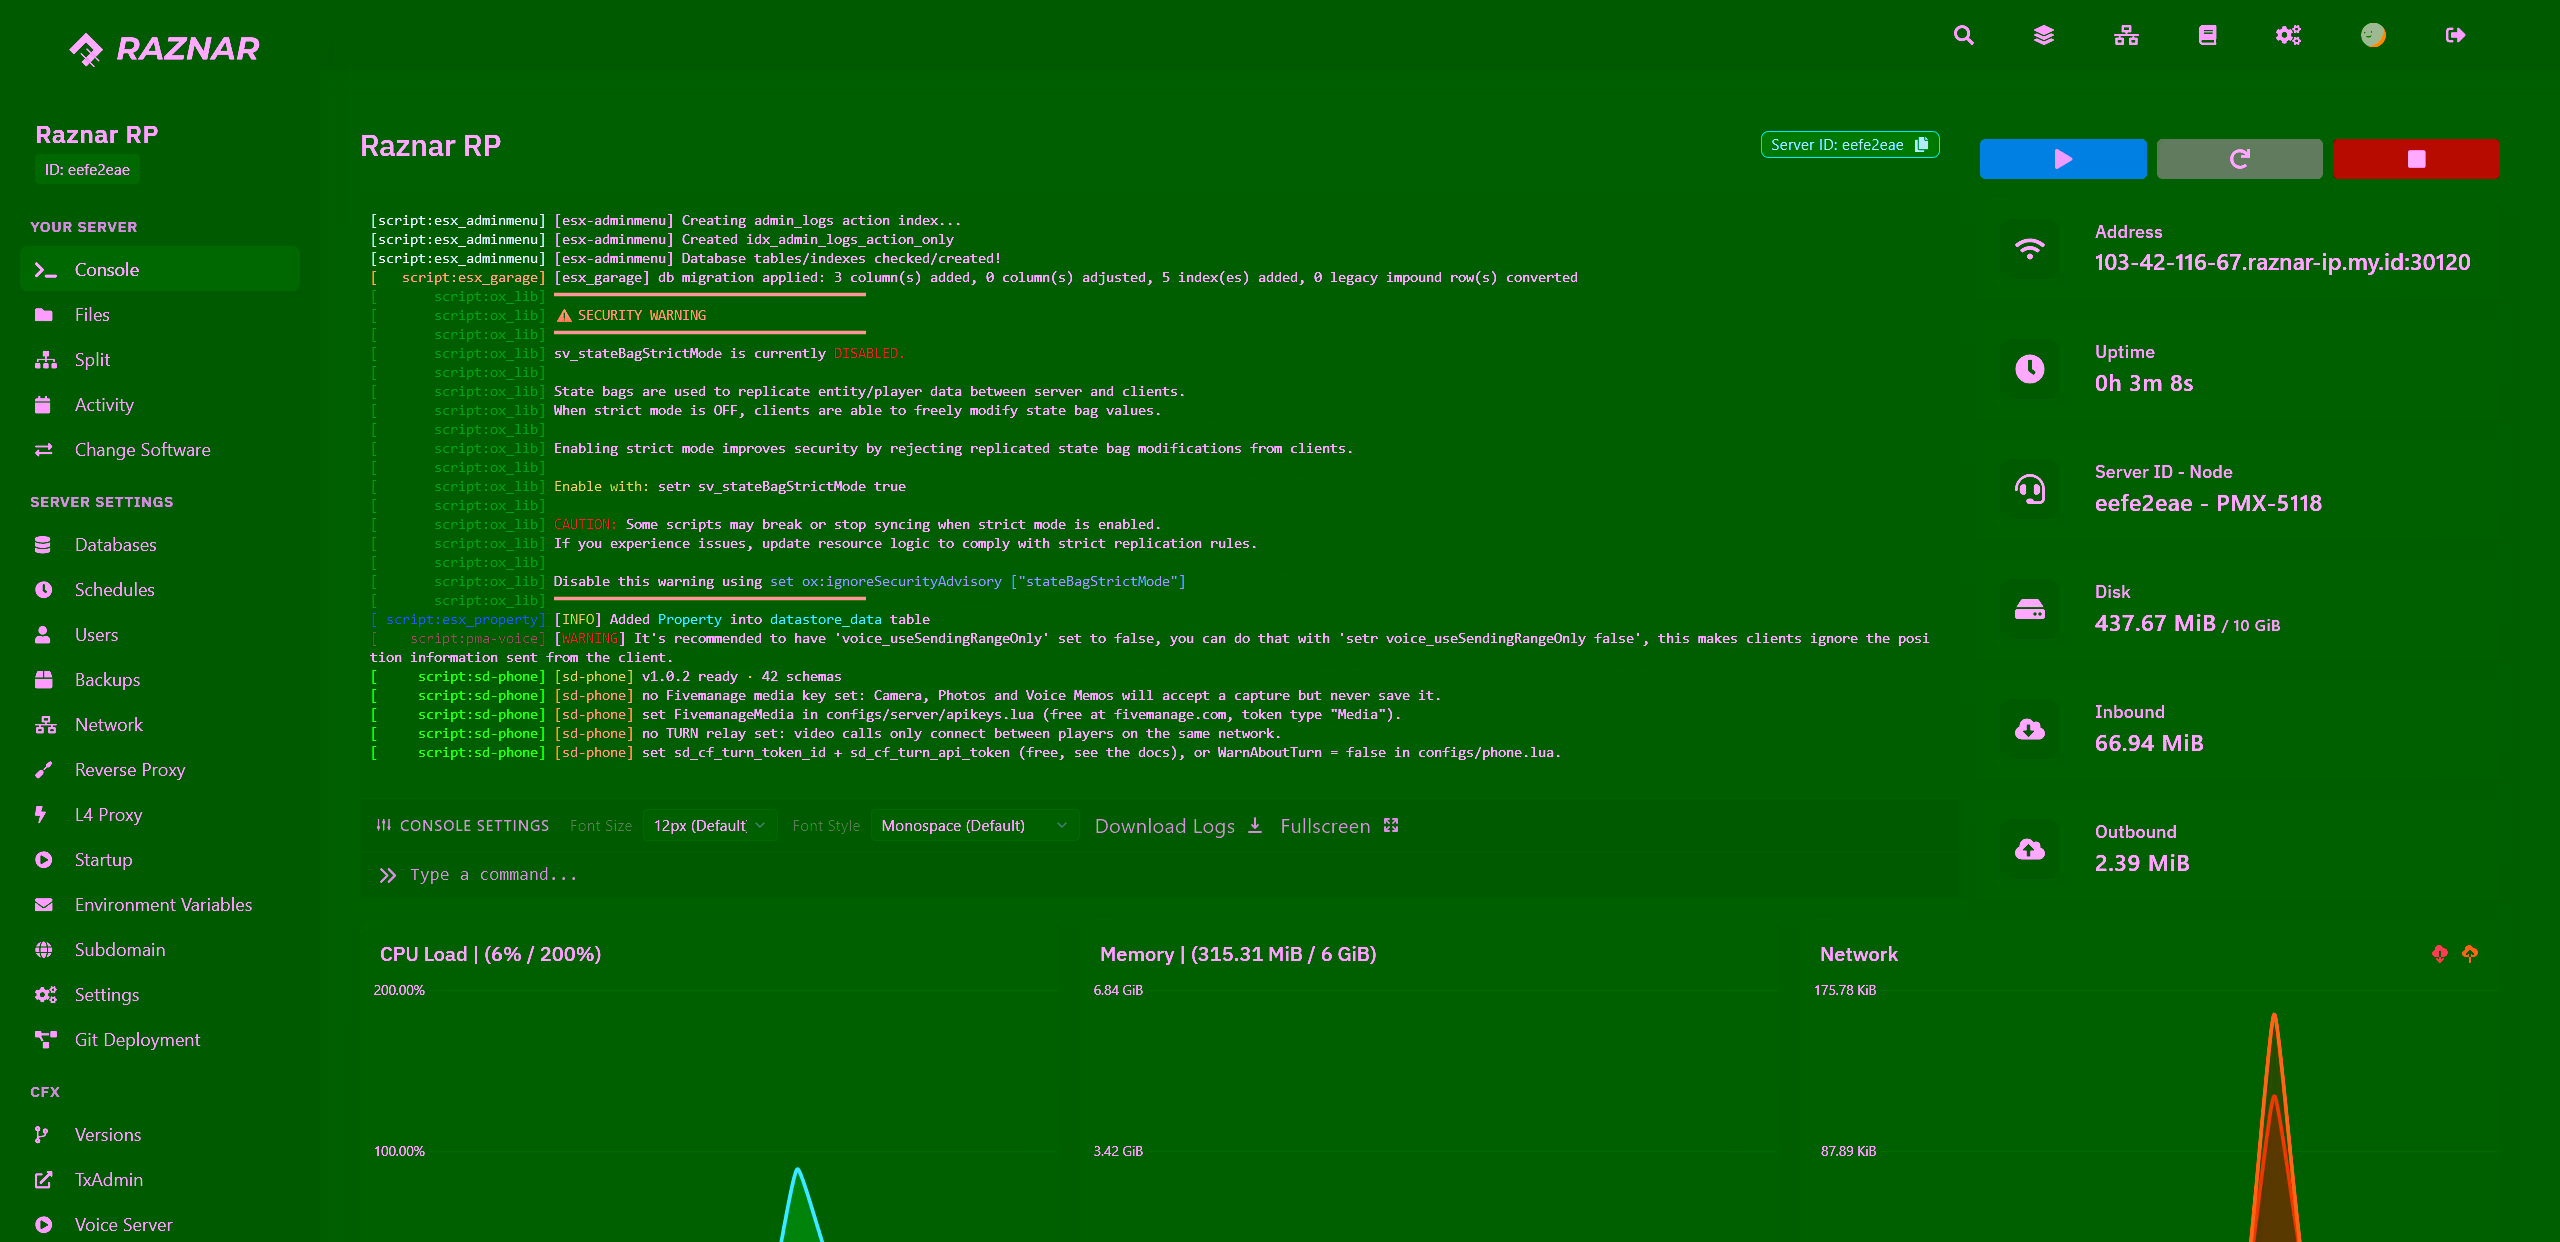Click the headset icon beside Server ID - Node

[x=2030, y=489]
